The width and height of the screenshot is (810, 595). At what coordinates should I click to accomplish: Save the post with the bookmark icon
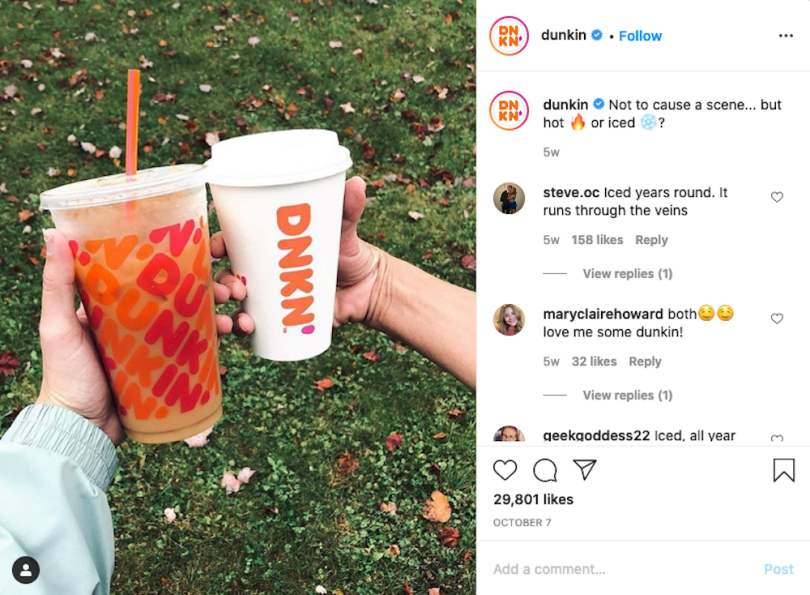pyautogui.click(x=784, y=470)
